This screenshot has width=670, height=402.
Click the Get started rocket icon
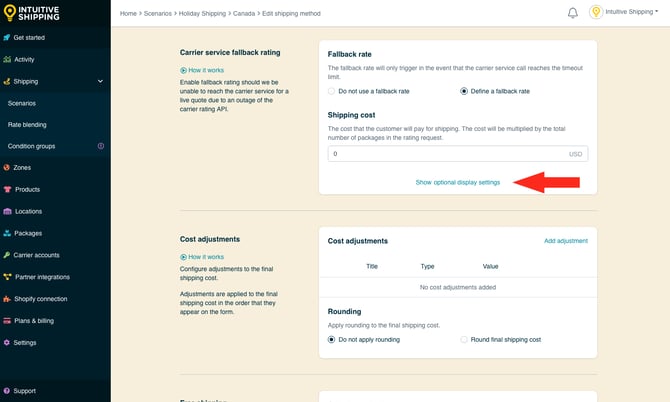pos(8,37)
